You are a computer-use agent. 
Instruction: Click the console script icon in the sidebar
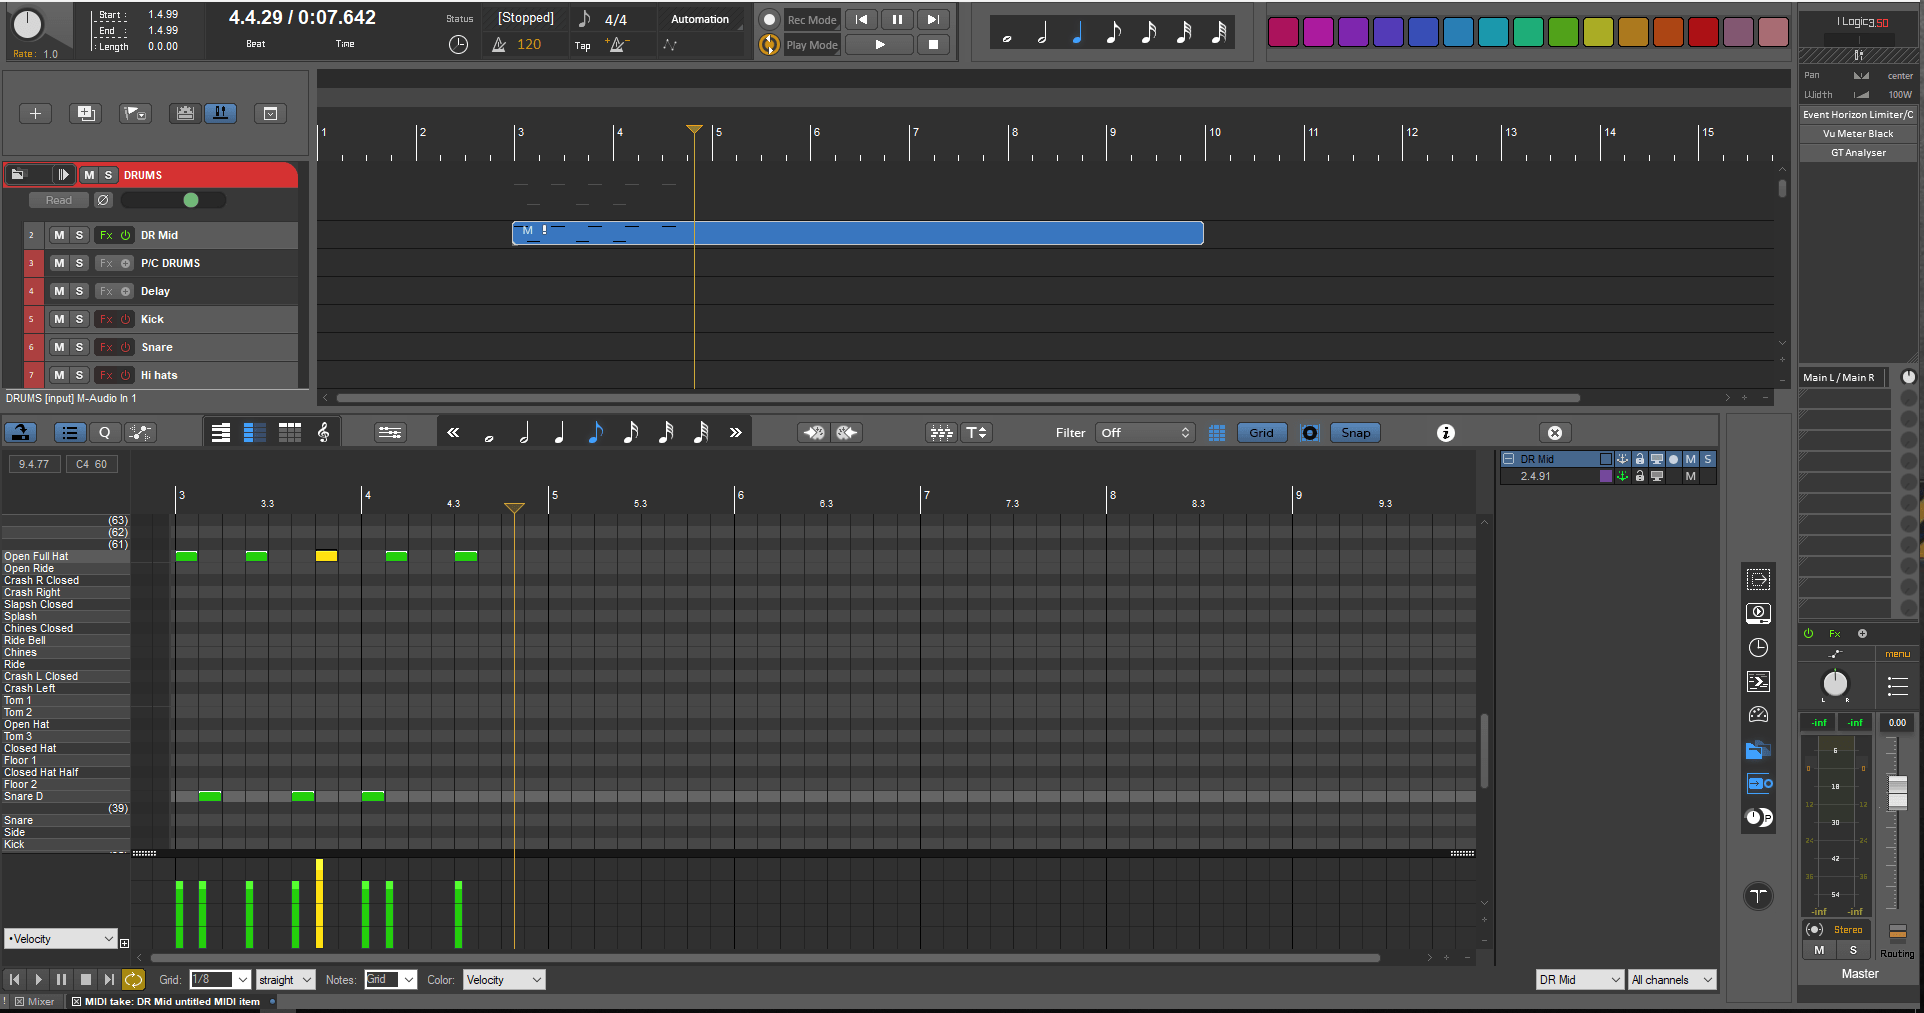[1758, 682]
